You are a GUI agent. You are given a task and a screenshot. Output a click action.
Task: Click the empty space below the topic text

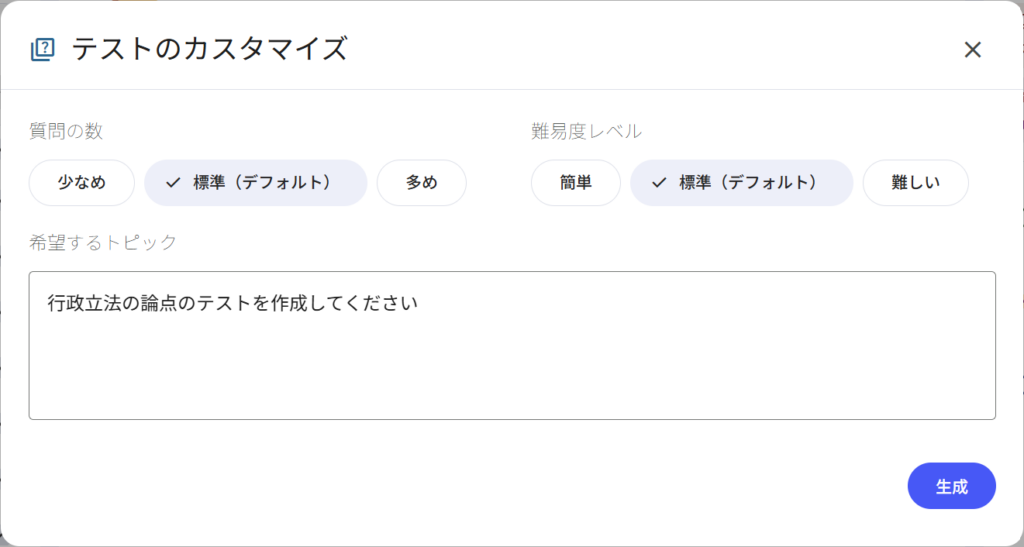512,375
